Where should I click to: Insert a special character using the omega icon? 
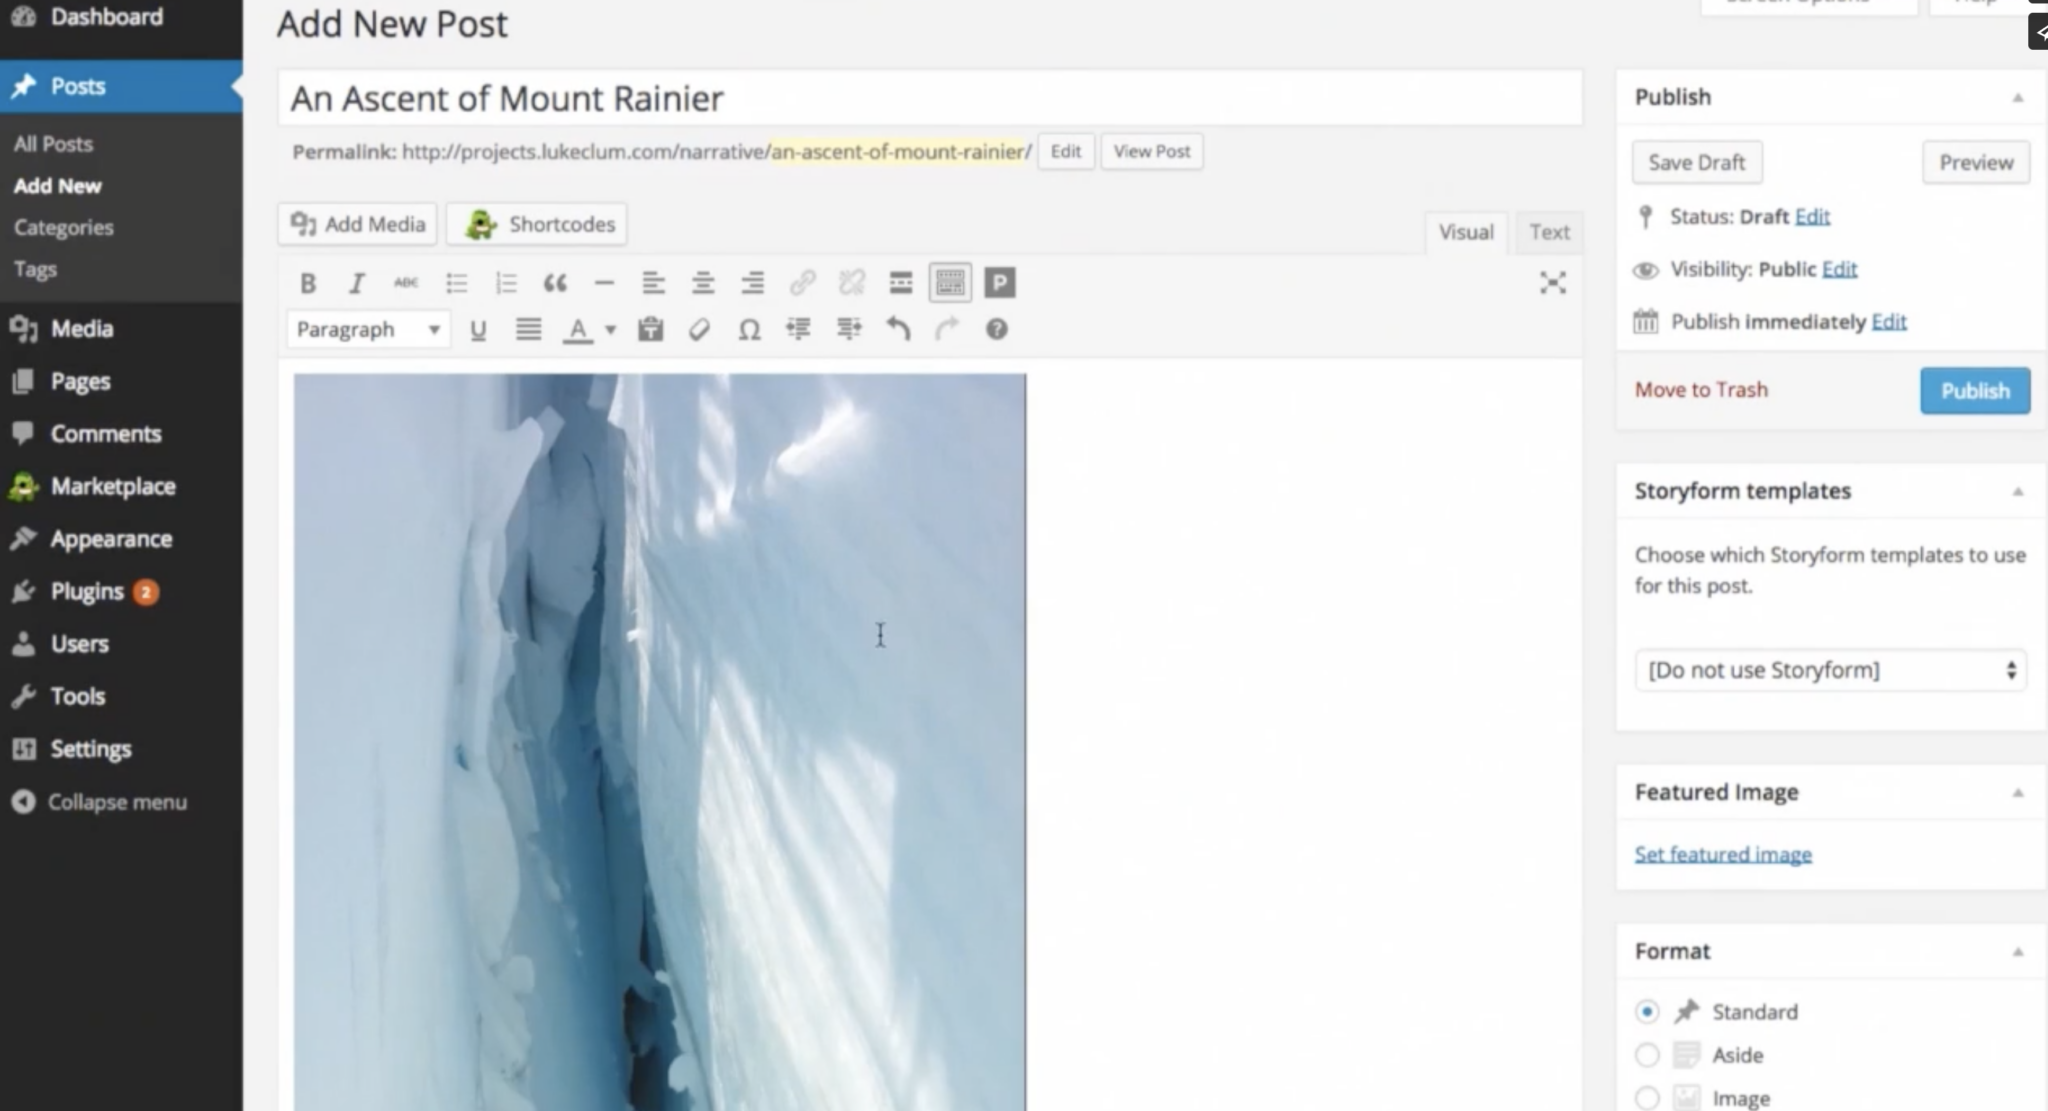tap(748, 329)
